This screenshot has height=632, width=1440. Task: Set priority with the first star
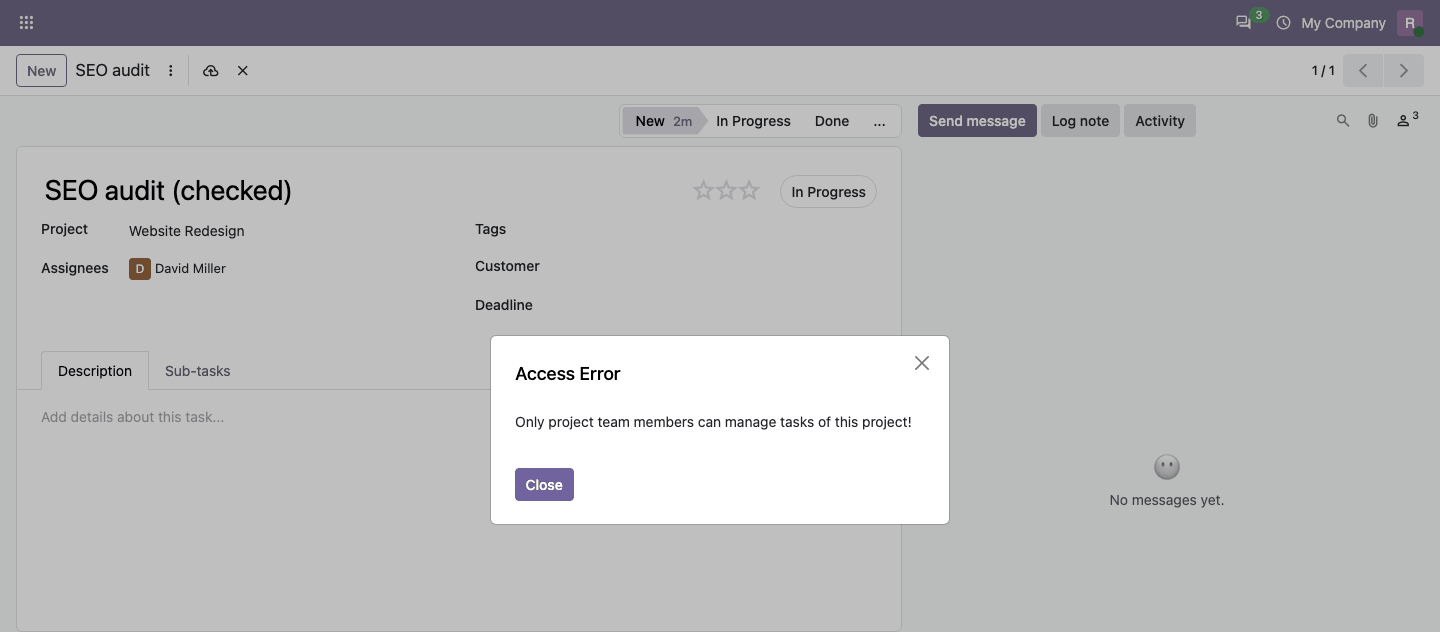coord(704,190)
